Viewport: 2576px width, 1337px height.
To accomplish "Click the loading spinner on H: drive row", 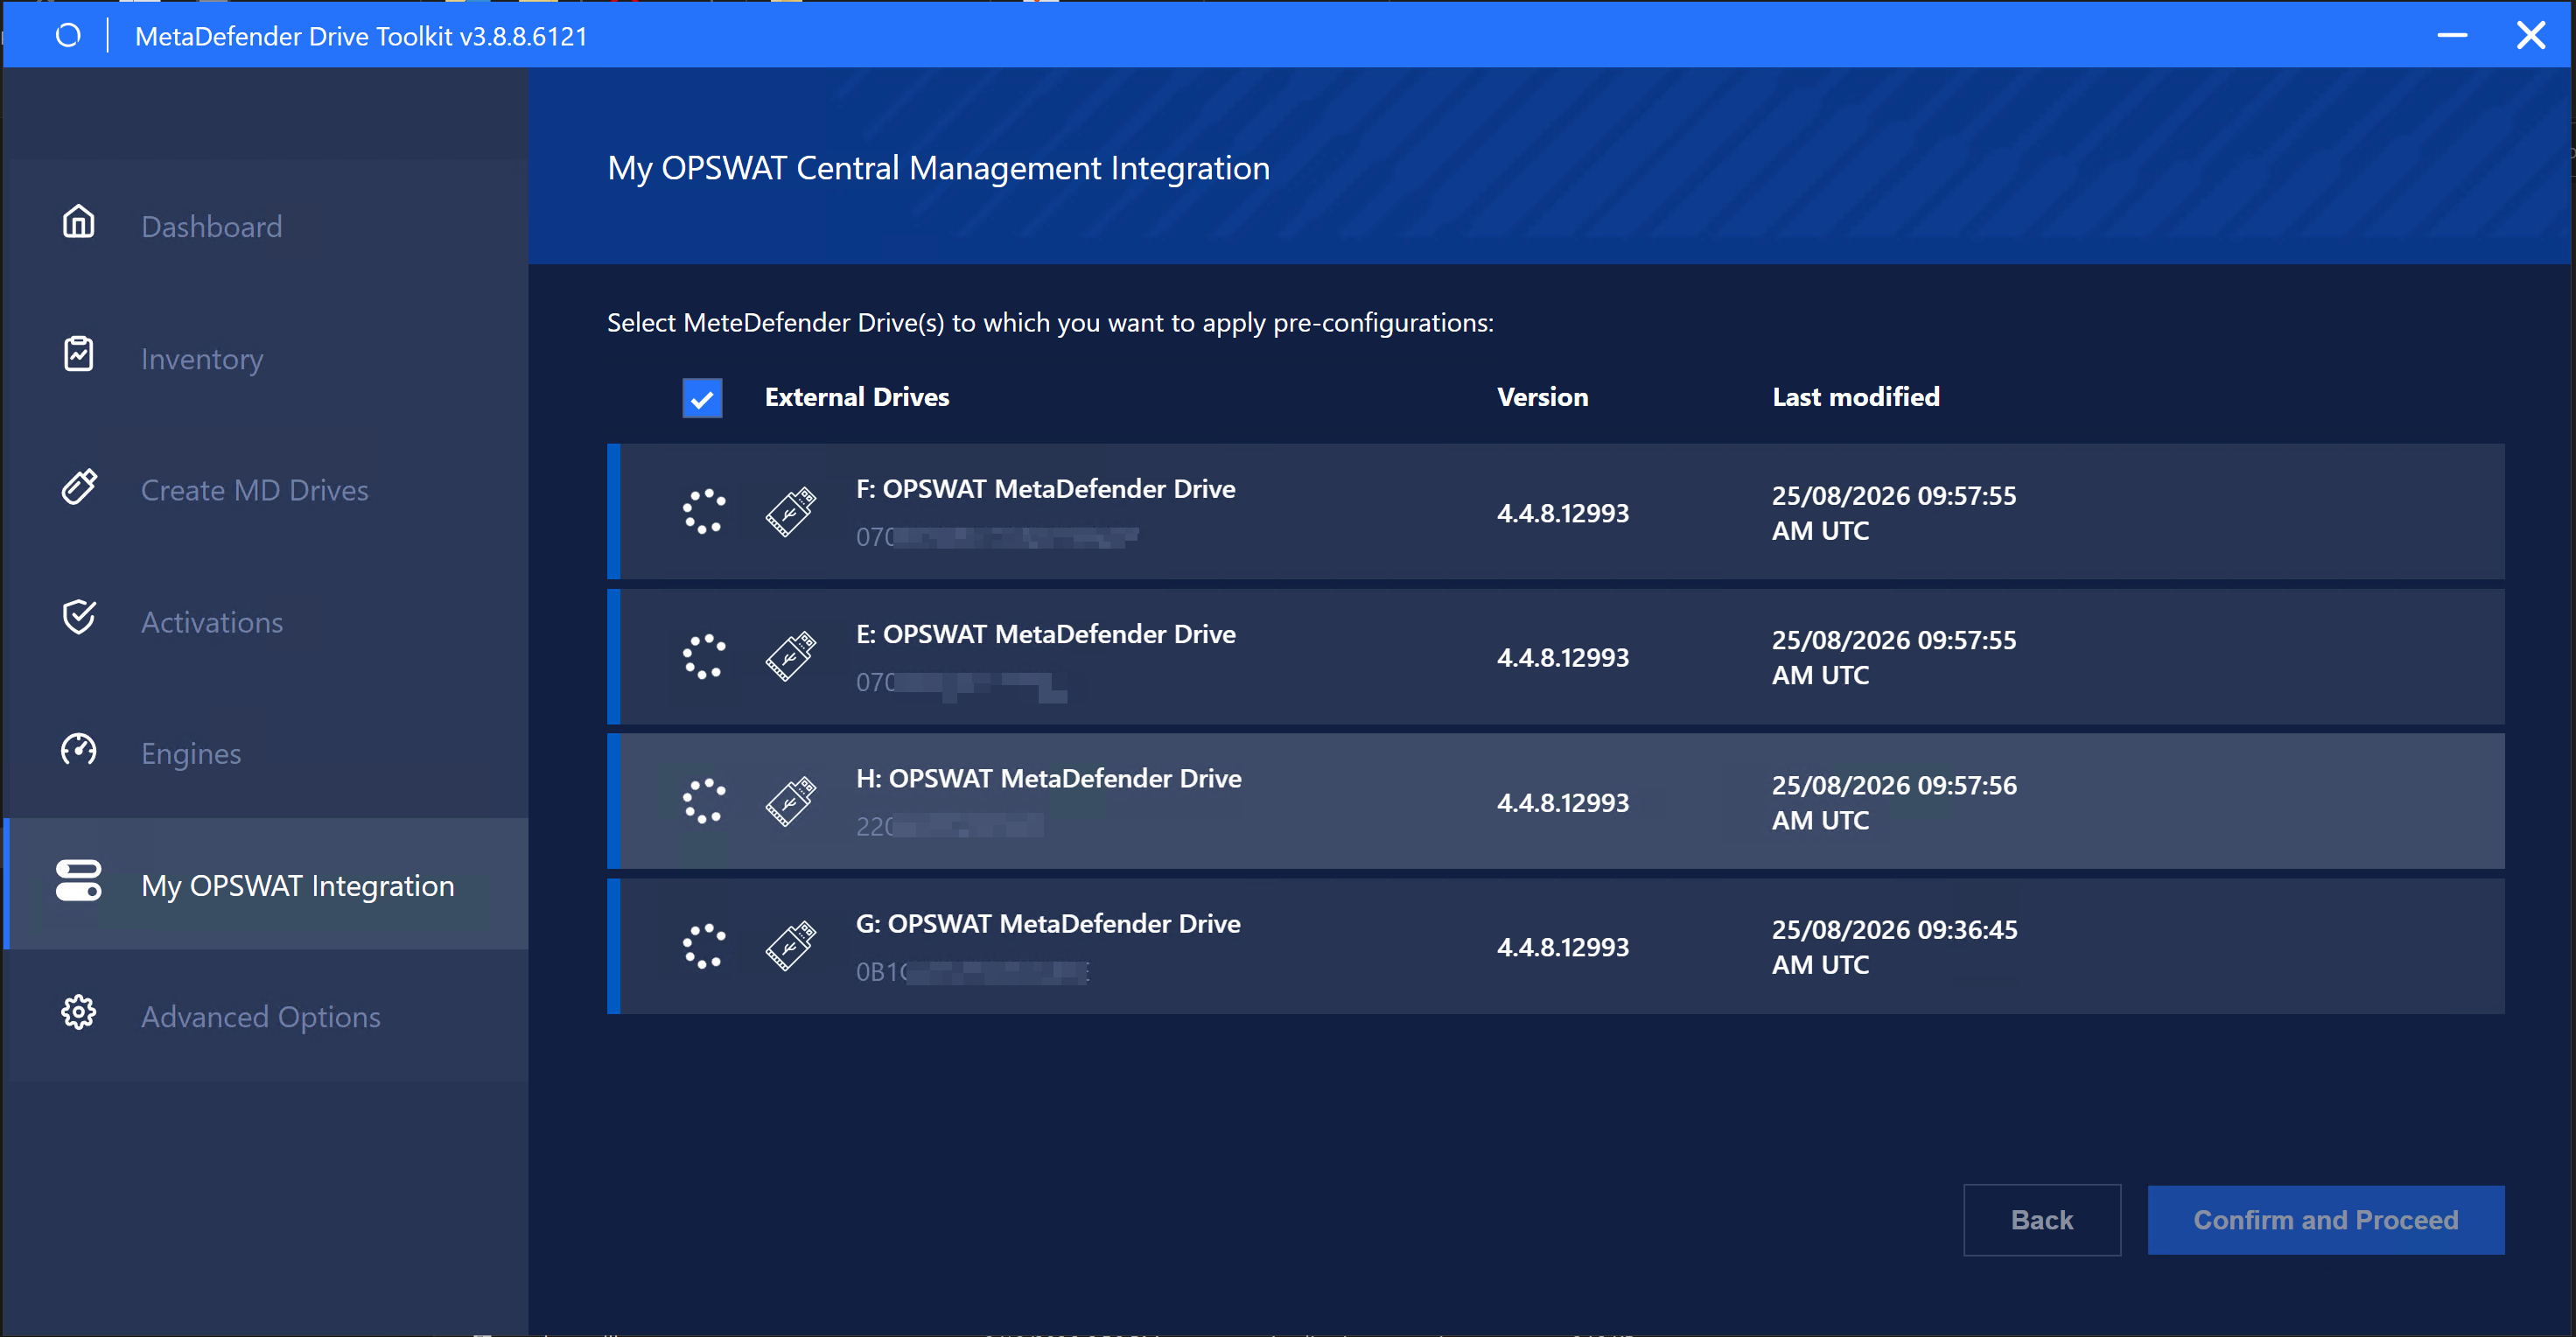I will tap(704, 802).
